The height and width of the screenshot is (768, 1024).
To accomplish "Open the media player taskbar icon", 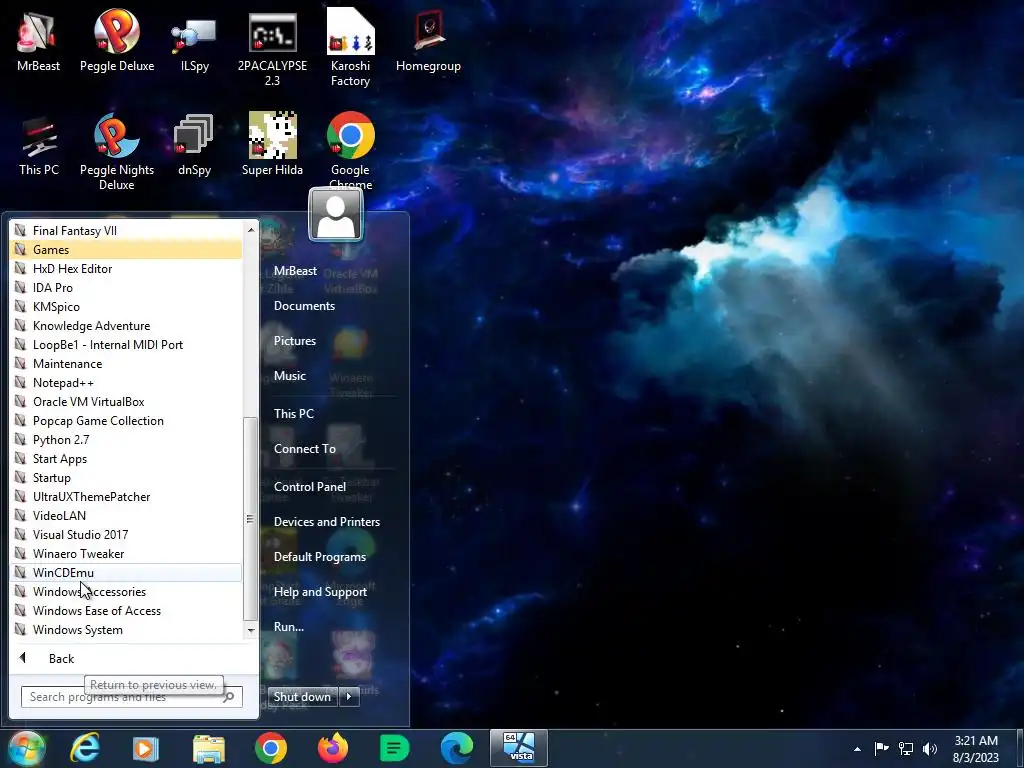I will [146, 748].
